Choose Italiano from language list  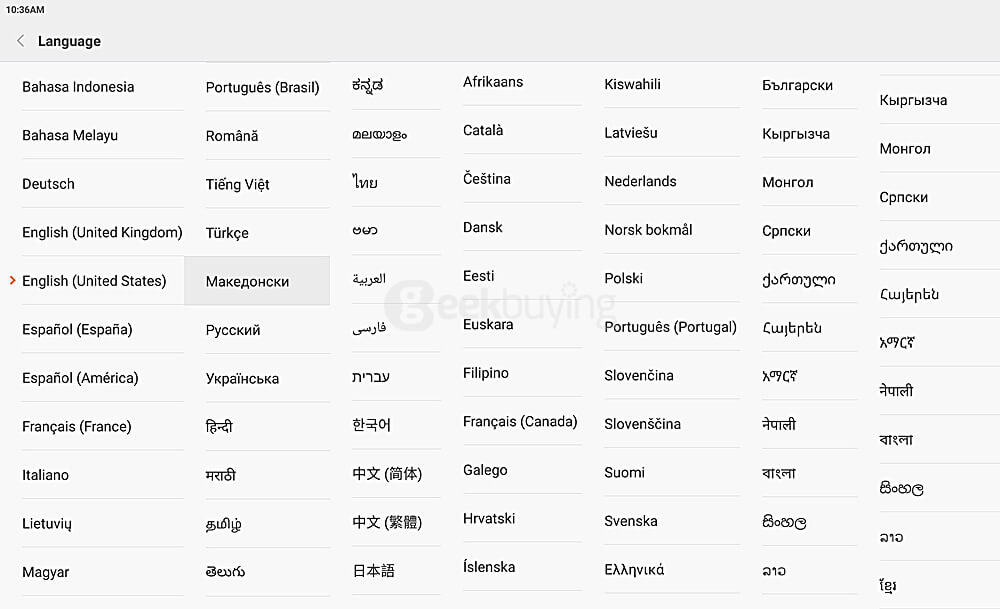(46, 475)
